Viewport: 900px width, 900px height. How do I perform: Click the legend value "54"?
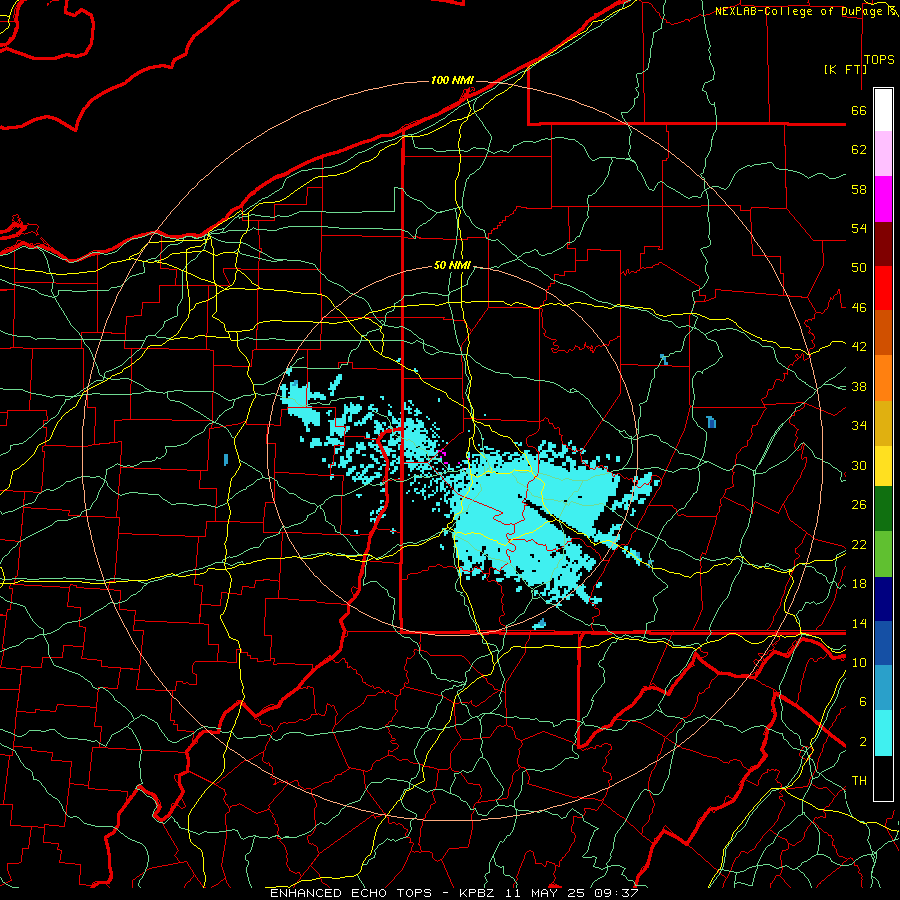tap(859, 228)
